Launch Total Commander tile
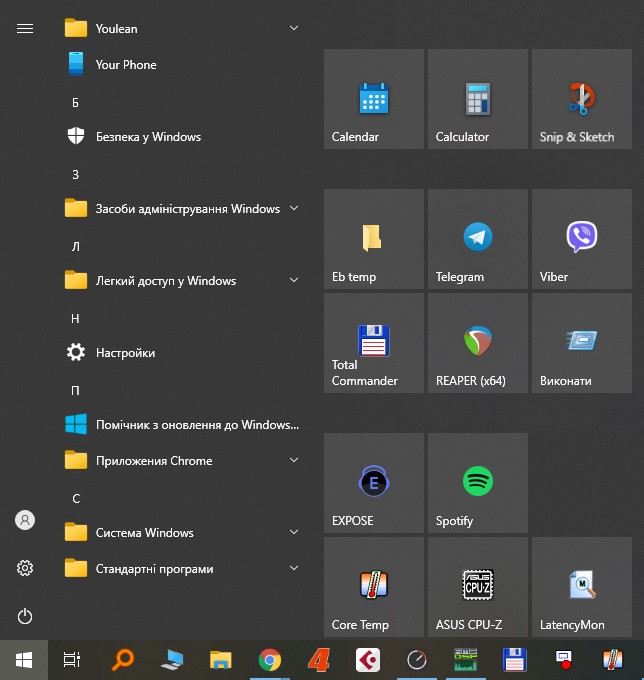Screen dimensions: 644x680 [x=373, y=343]
